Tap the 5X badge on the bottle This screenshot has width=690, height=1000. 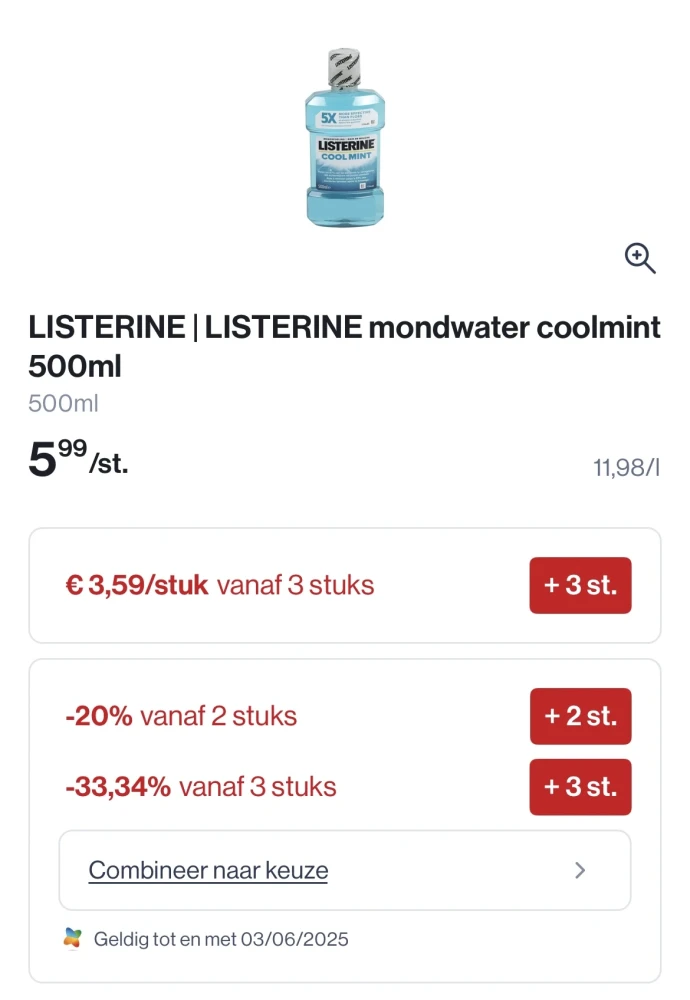(327, 117)
